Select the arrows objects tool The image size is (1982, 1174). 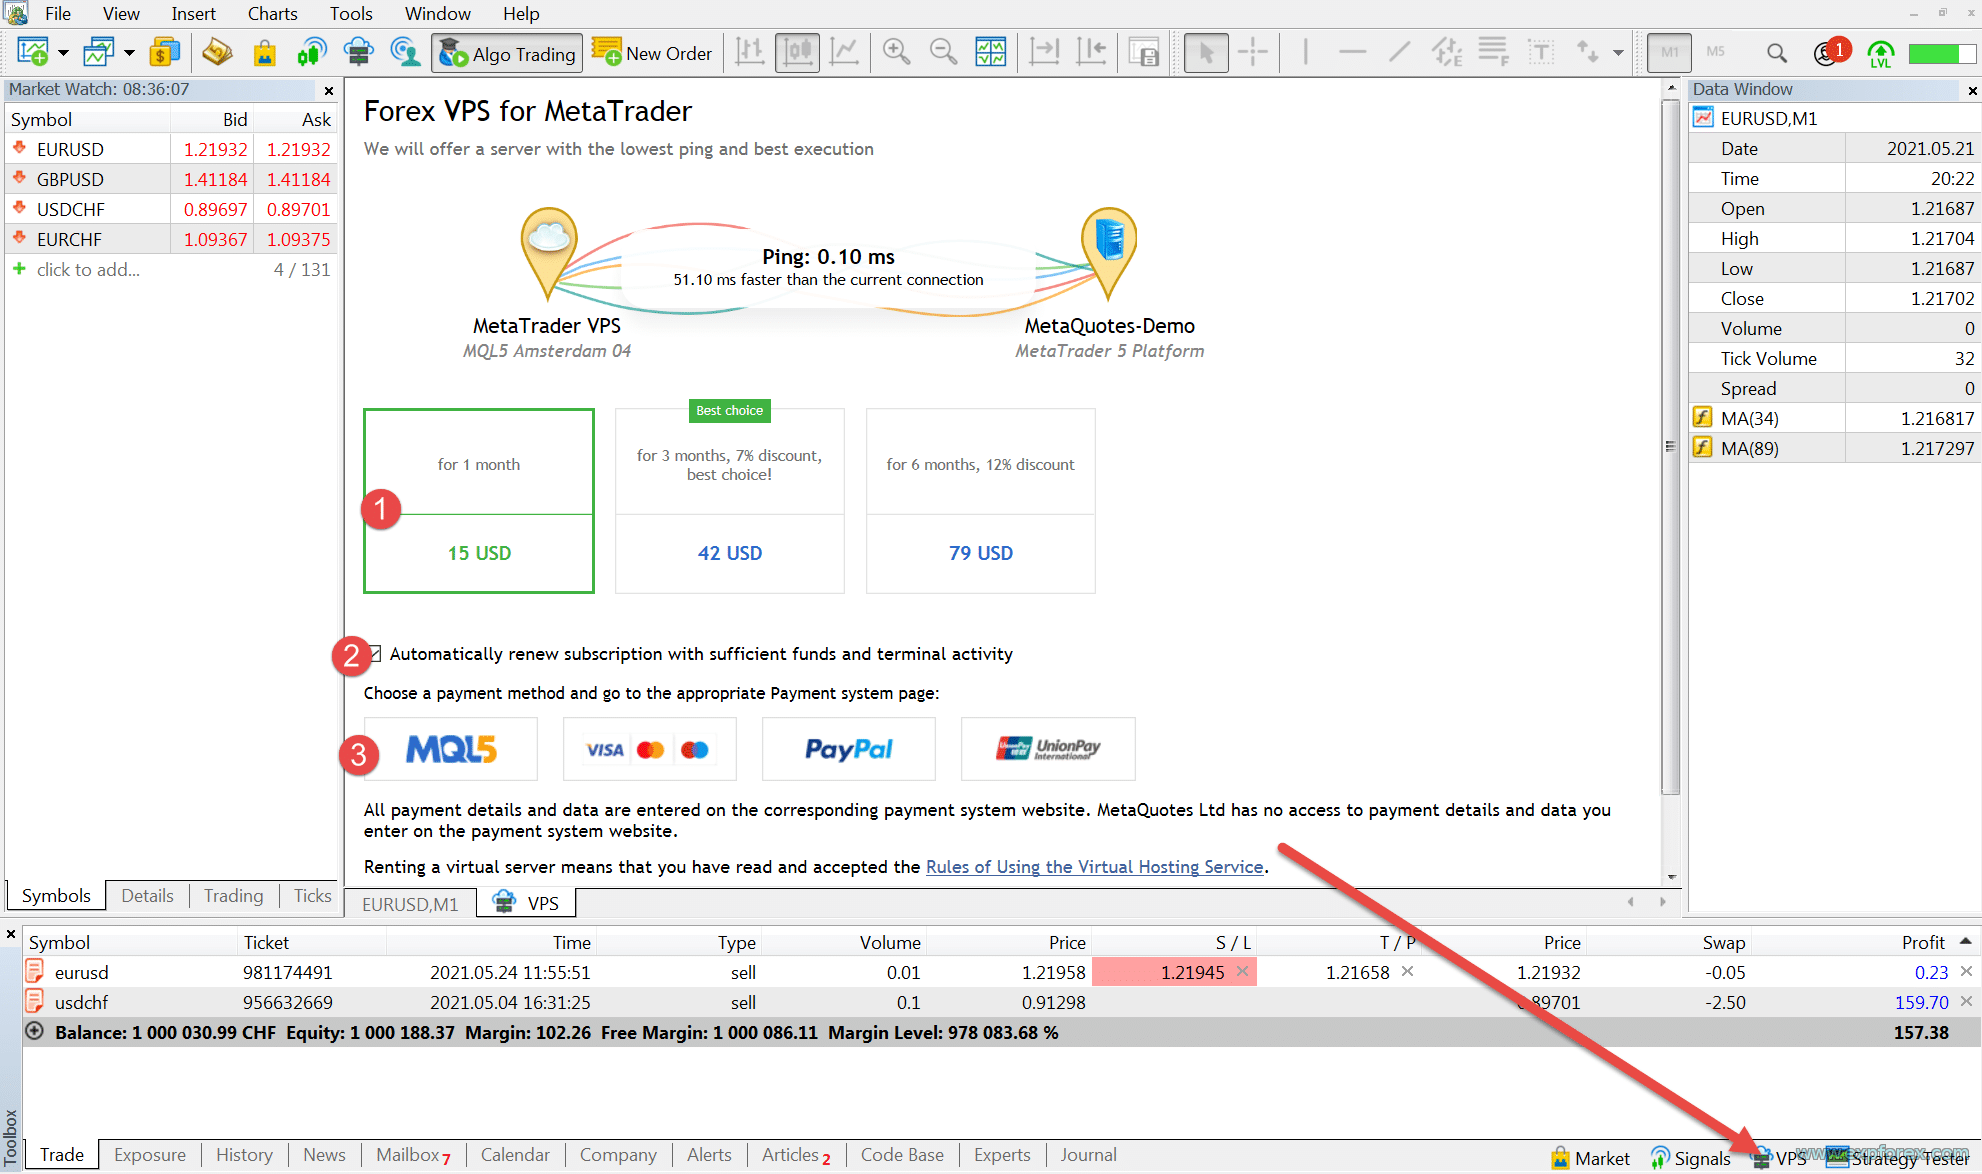pyautogui.click(x=1587, y=52)
